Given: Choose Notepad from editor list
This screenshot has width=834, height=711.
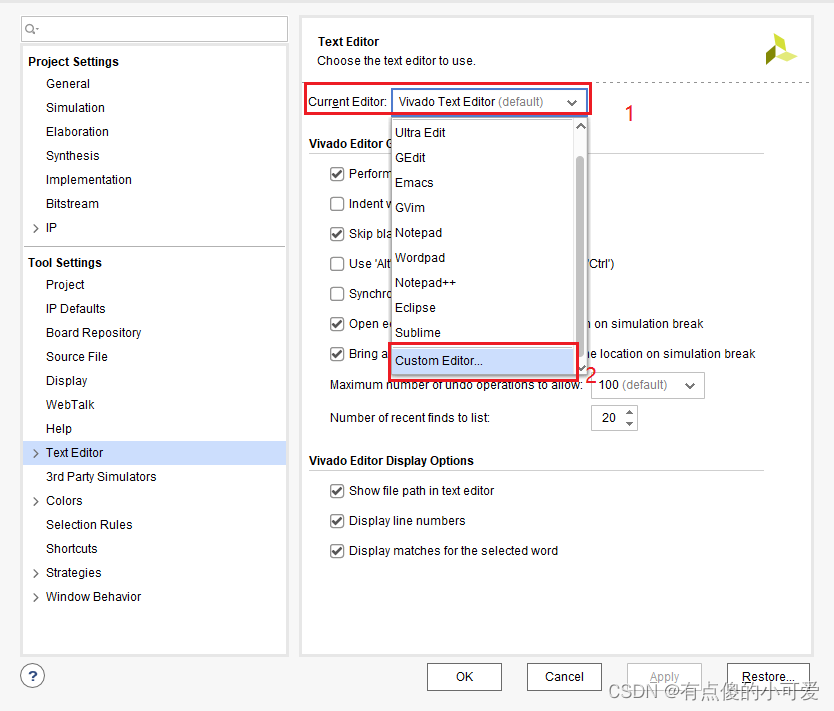Looking at the screenshot, I should [x=482, y=232].
